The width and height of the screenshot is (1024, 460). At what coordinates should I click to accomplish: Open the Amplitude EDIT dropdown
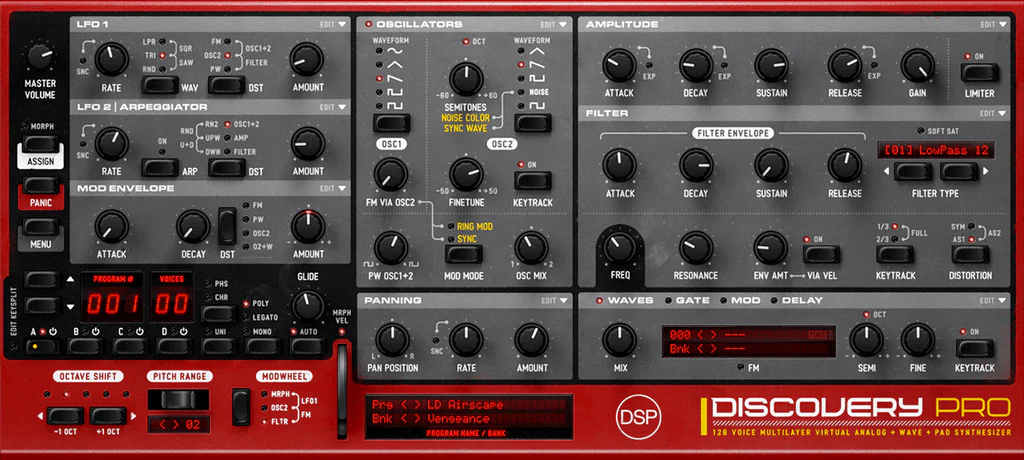tap(993, 24)
